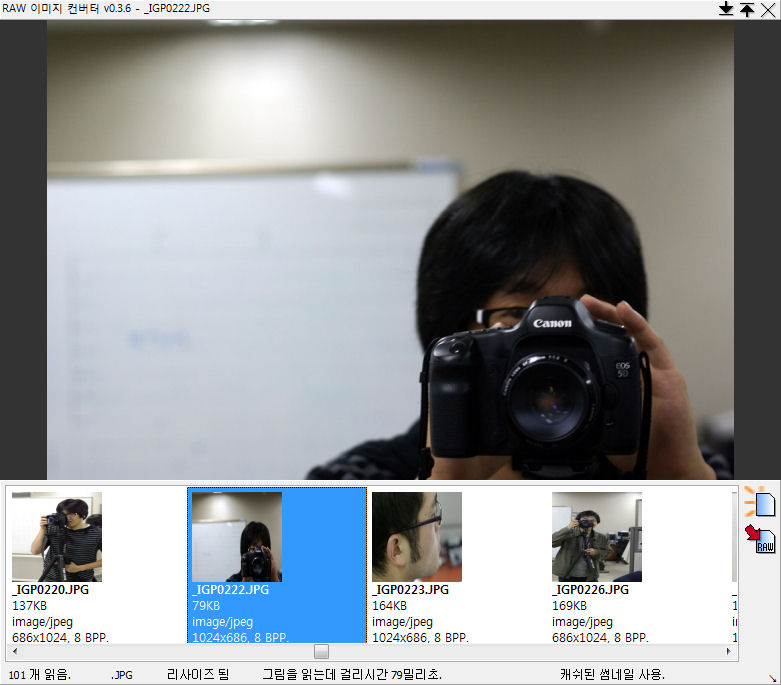
Task: Click the 686x1024, 8 BPP text under _IGP0220.JPG
Action: coord(60,638)
